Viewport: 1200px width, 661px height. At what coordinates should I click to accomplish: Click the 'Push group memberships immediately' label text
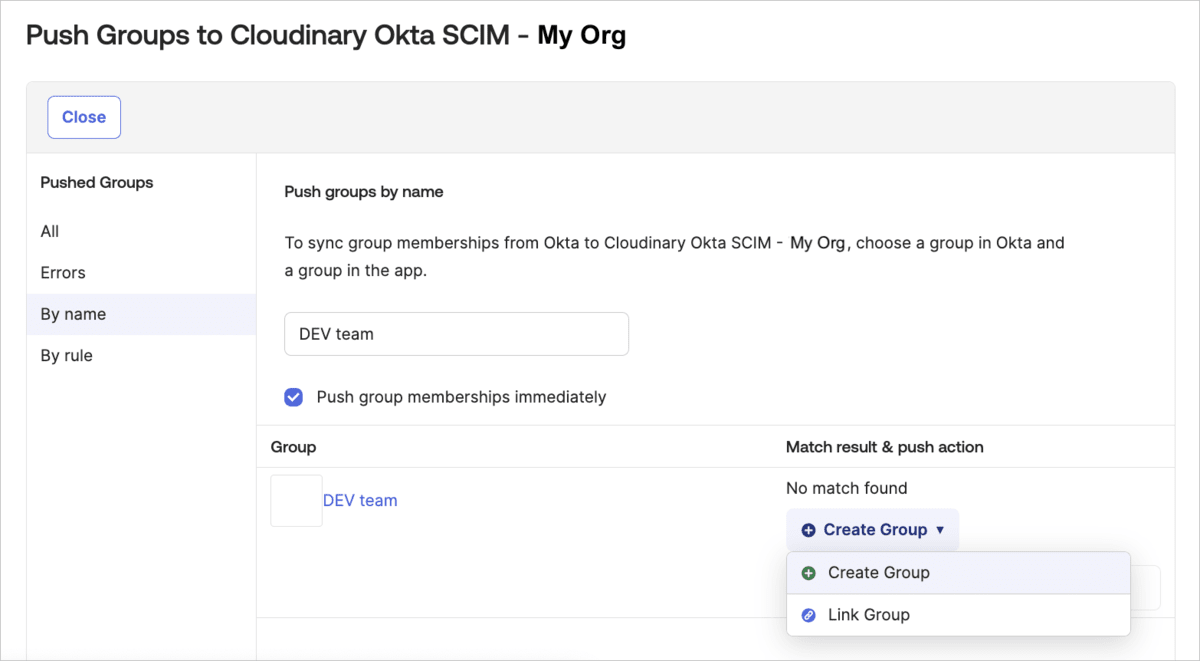click(x=461, y=397)
